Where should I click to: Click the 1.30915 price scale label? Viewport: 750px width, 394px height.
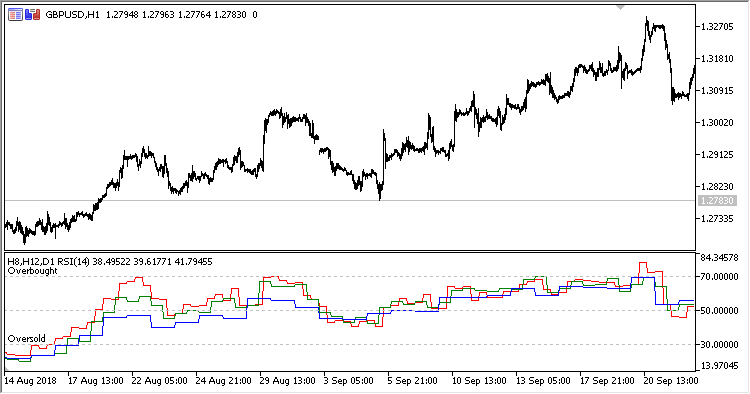(717, 91)
